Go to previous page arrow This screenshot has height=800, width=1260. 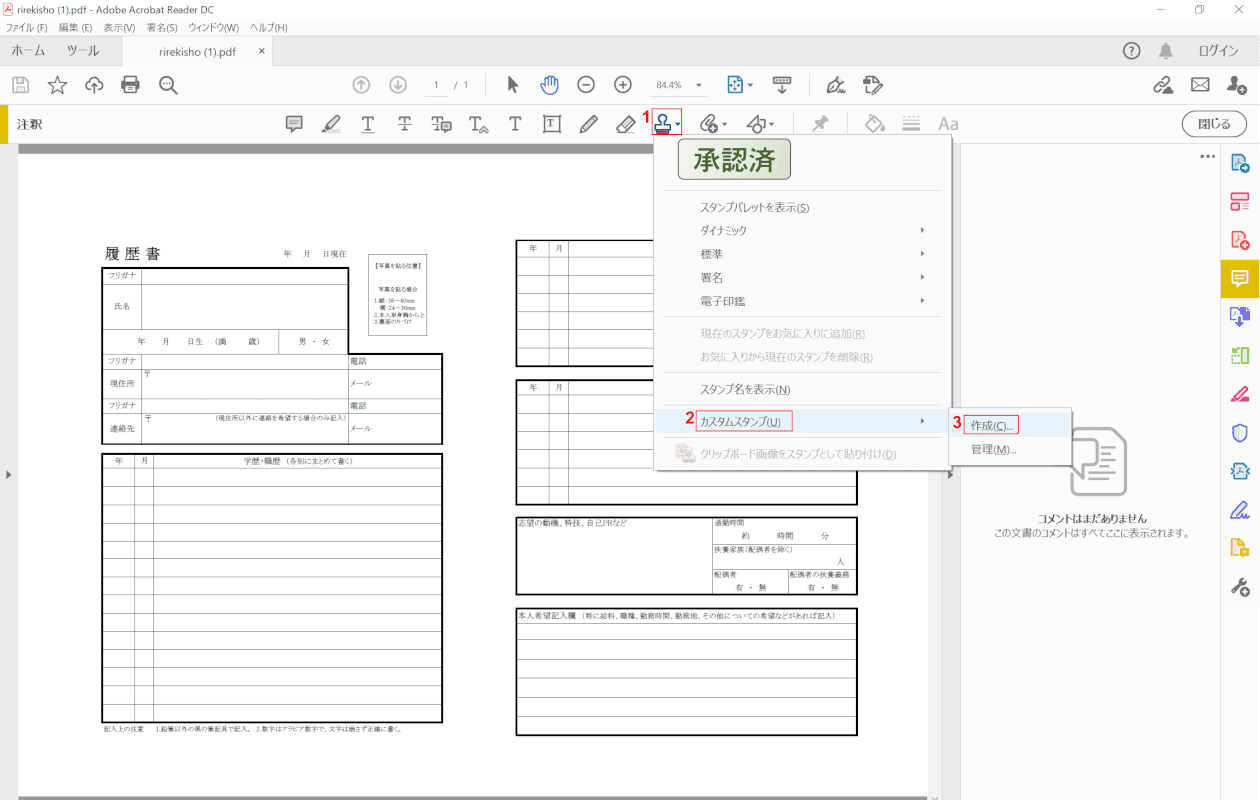tap(362, 85)
